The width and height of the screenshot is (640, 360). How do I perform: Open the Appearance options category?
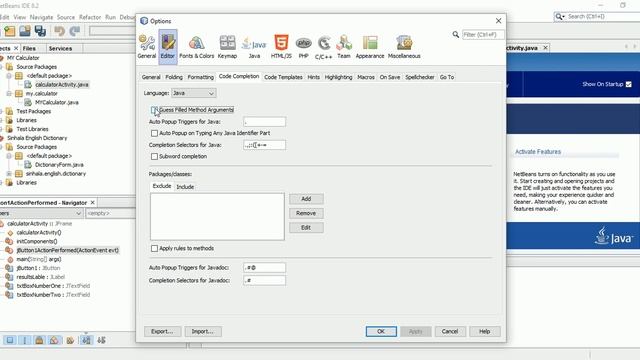pyautogui.click(x=370, y=47)
